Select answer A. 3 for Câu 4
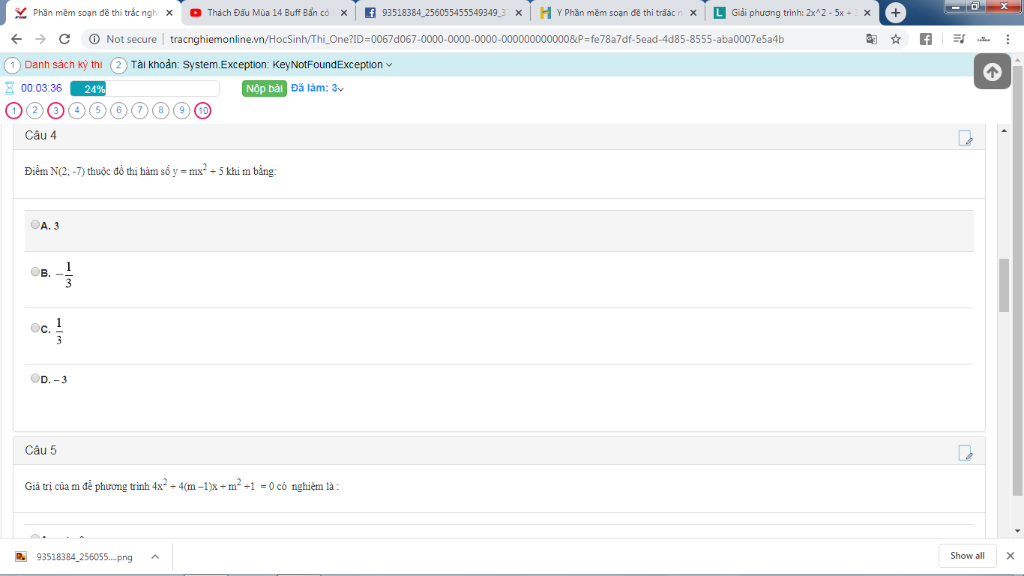 tap(35, 225)
